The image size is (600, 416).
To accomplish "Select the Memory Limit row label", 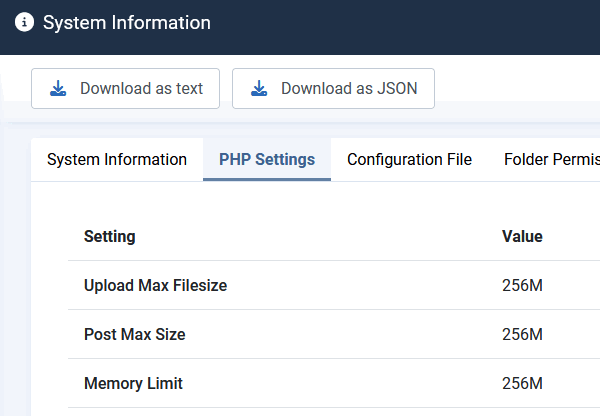I will click(x=133, y=384).
